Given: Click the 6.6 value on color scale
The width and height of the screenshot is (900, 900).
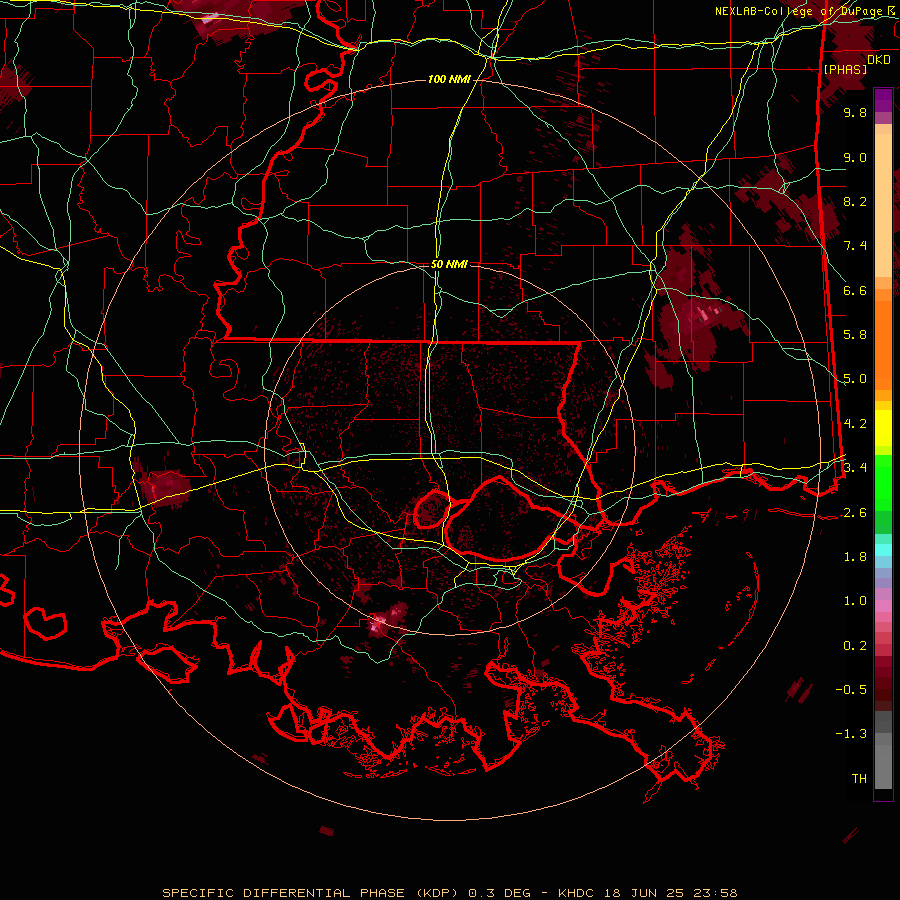Looking at the screenshot, I should pyautogui.click(x=855, y=290).
